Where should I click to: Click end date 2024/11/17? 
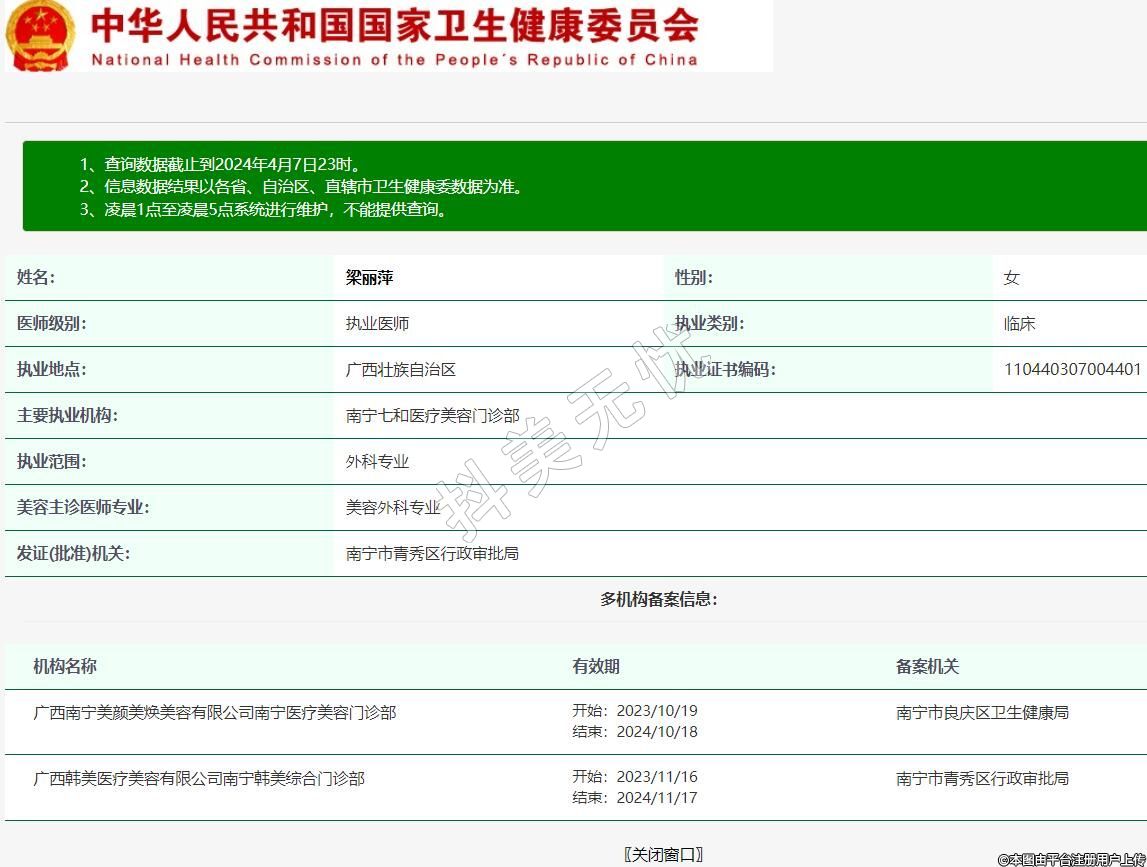coord(656,798)
